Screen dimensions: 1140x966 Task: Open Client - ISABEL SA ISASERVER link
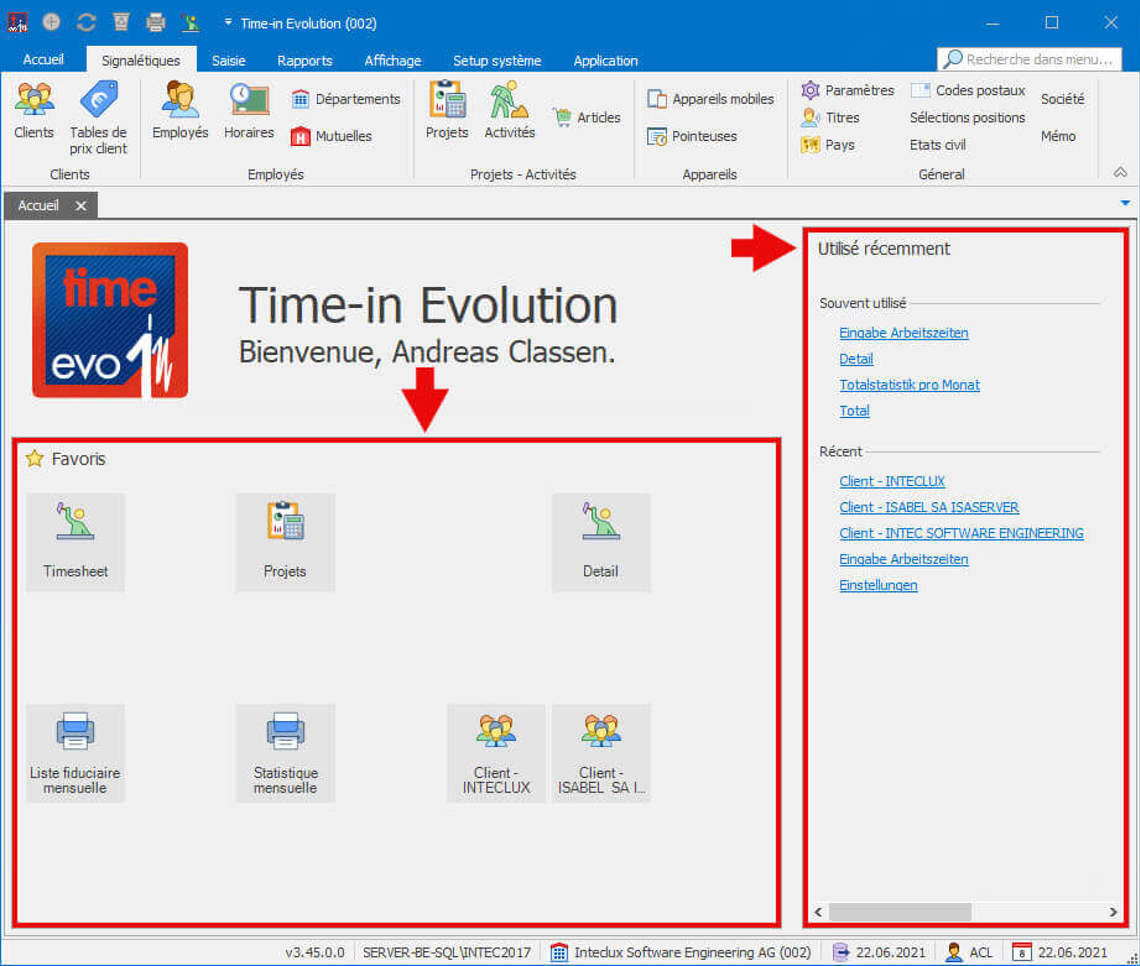928,507
